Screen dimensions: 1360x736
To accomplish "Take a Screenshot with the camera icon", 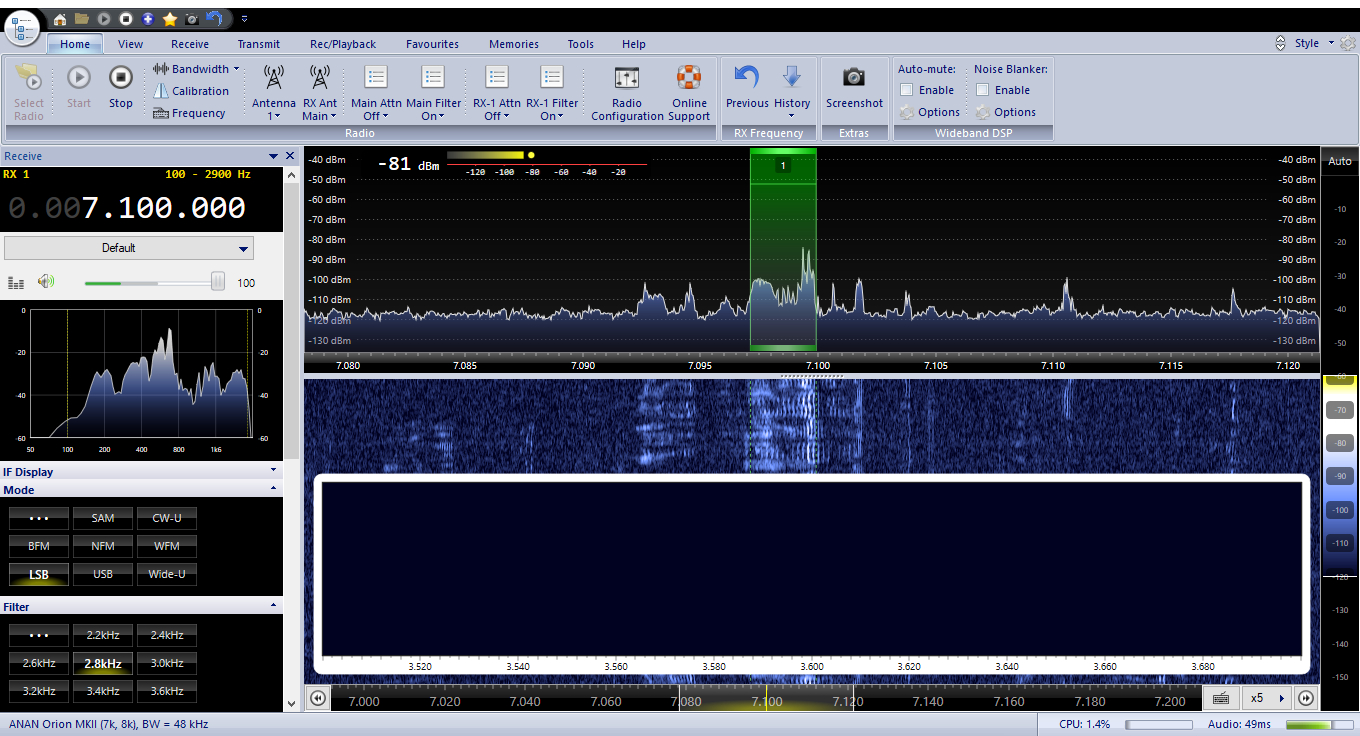I will pos(853,78).
